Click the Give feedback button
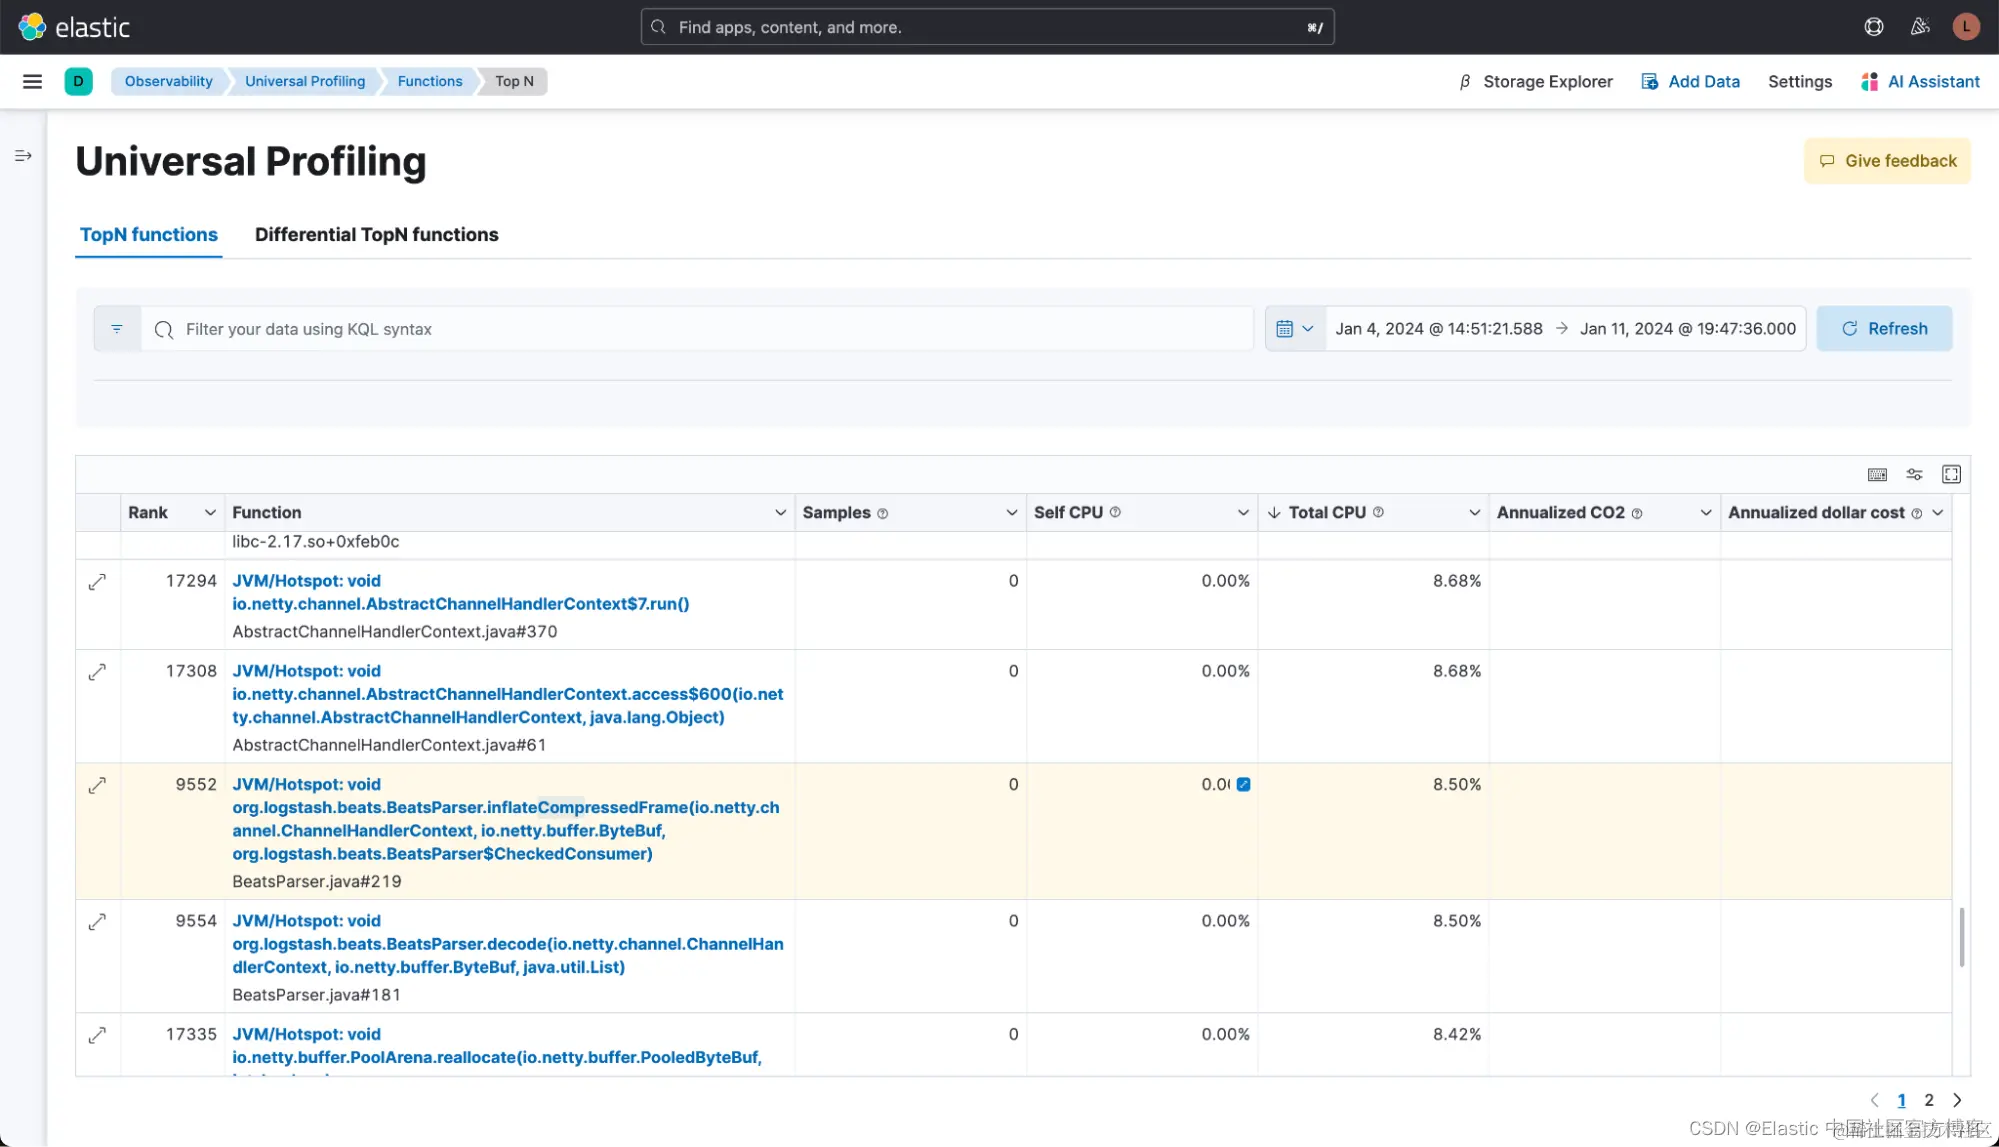Image resolution: width=1999 pixels, height=1147 pixels. pyautogui.click(x=1887, y=161)
